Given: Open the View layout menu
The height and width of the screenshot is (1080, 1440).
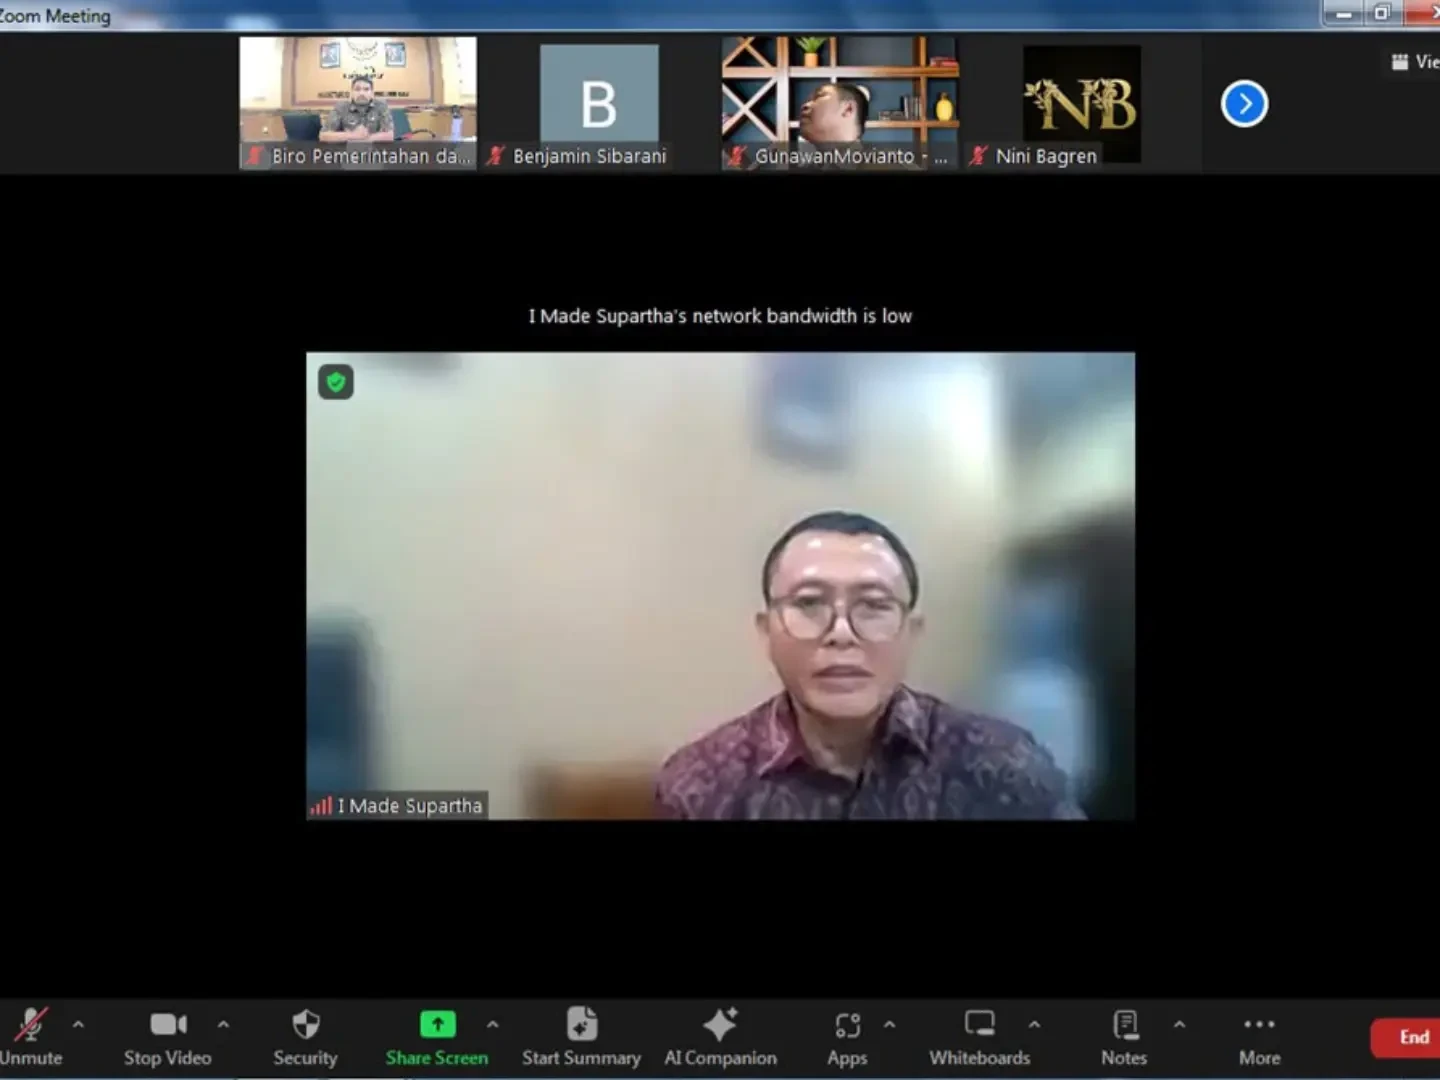Looking at the screenshot, I should click(1415, 62).
